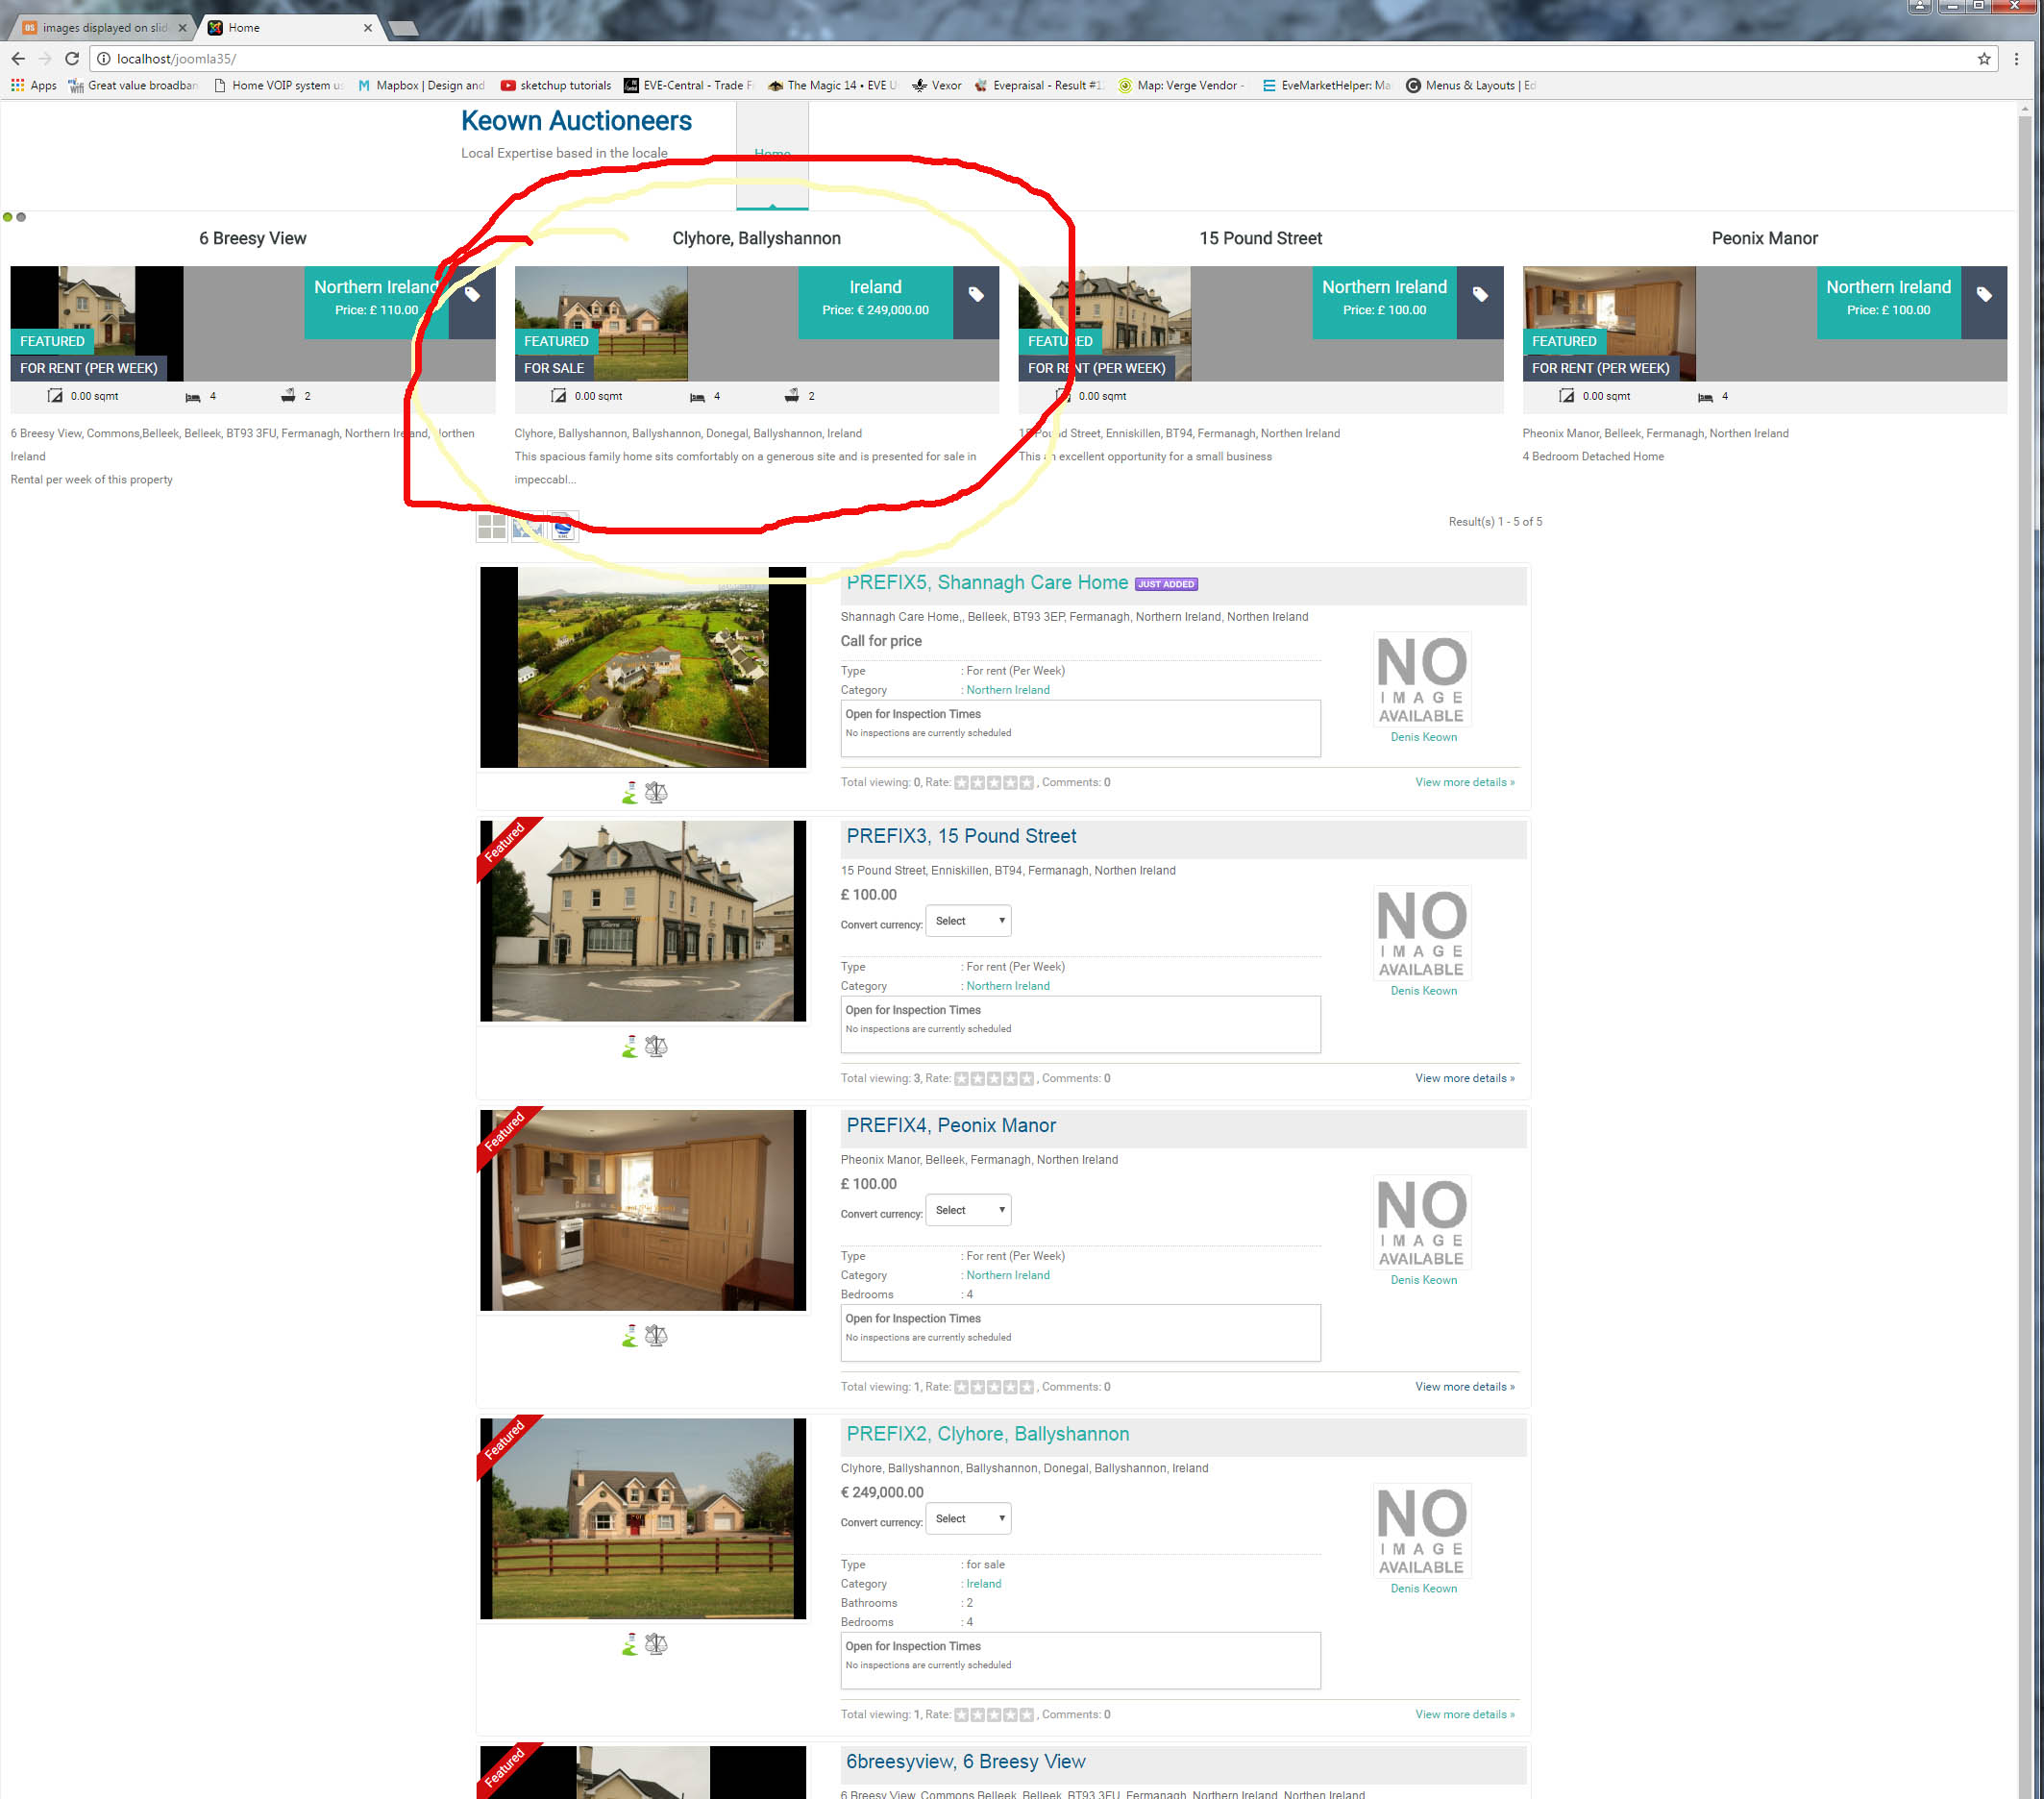Click the tag icon on 15 Pound Street slider card
The width and height of the screenshot is (2044, 1799).
pyautogui.click(x=1480, y=294)
